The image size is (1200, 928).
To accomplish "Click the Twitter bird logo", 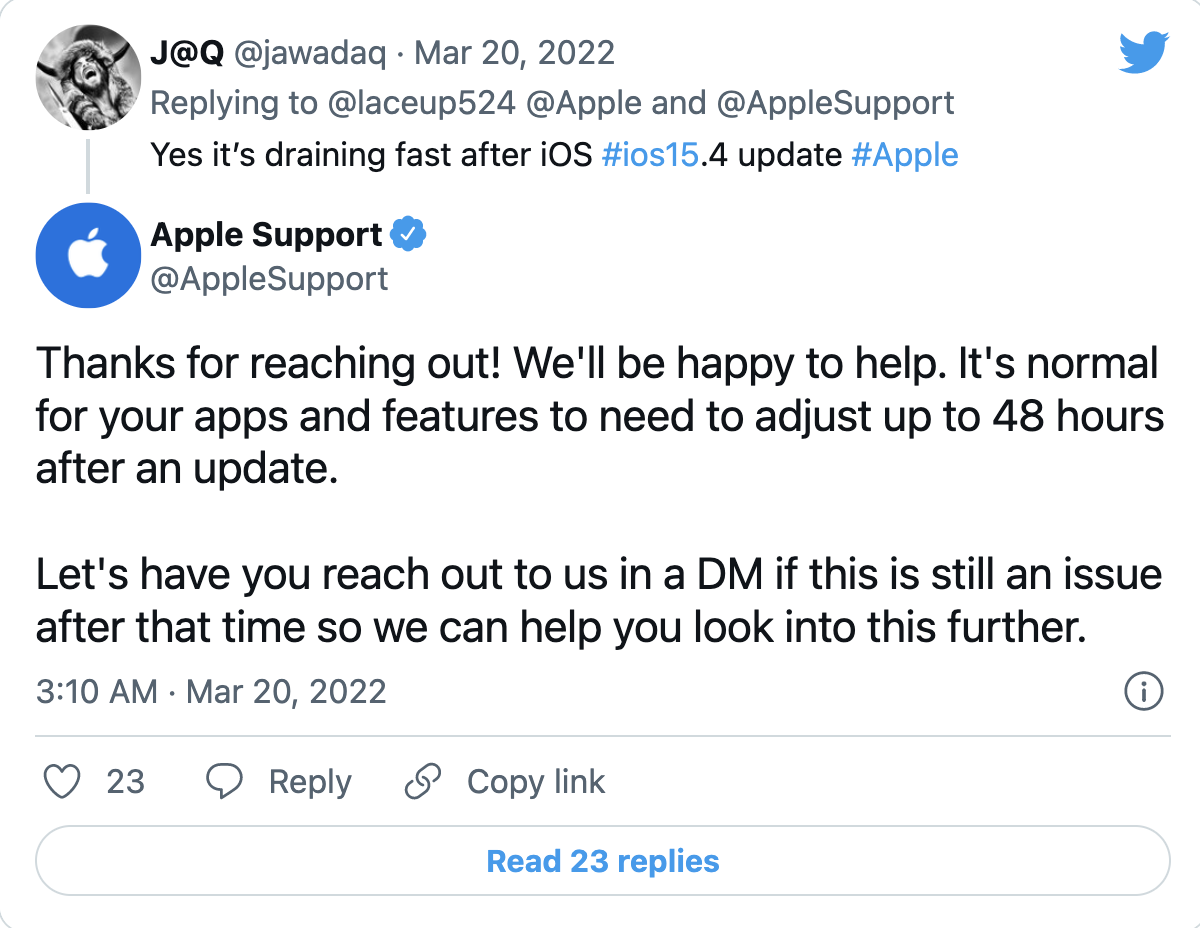I will tap(1144, 54).
